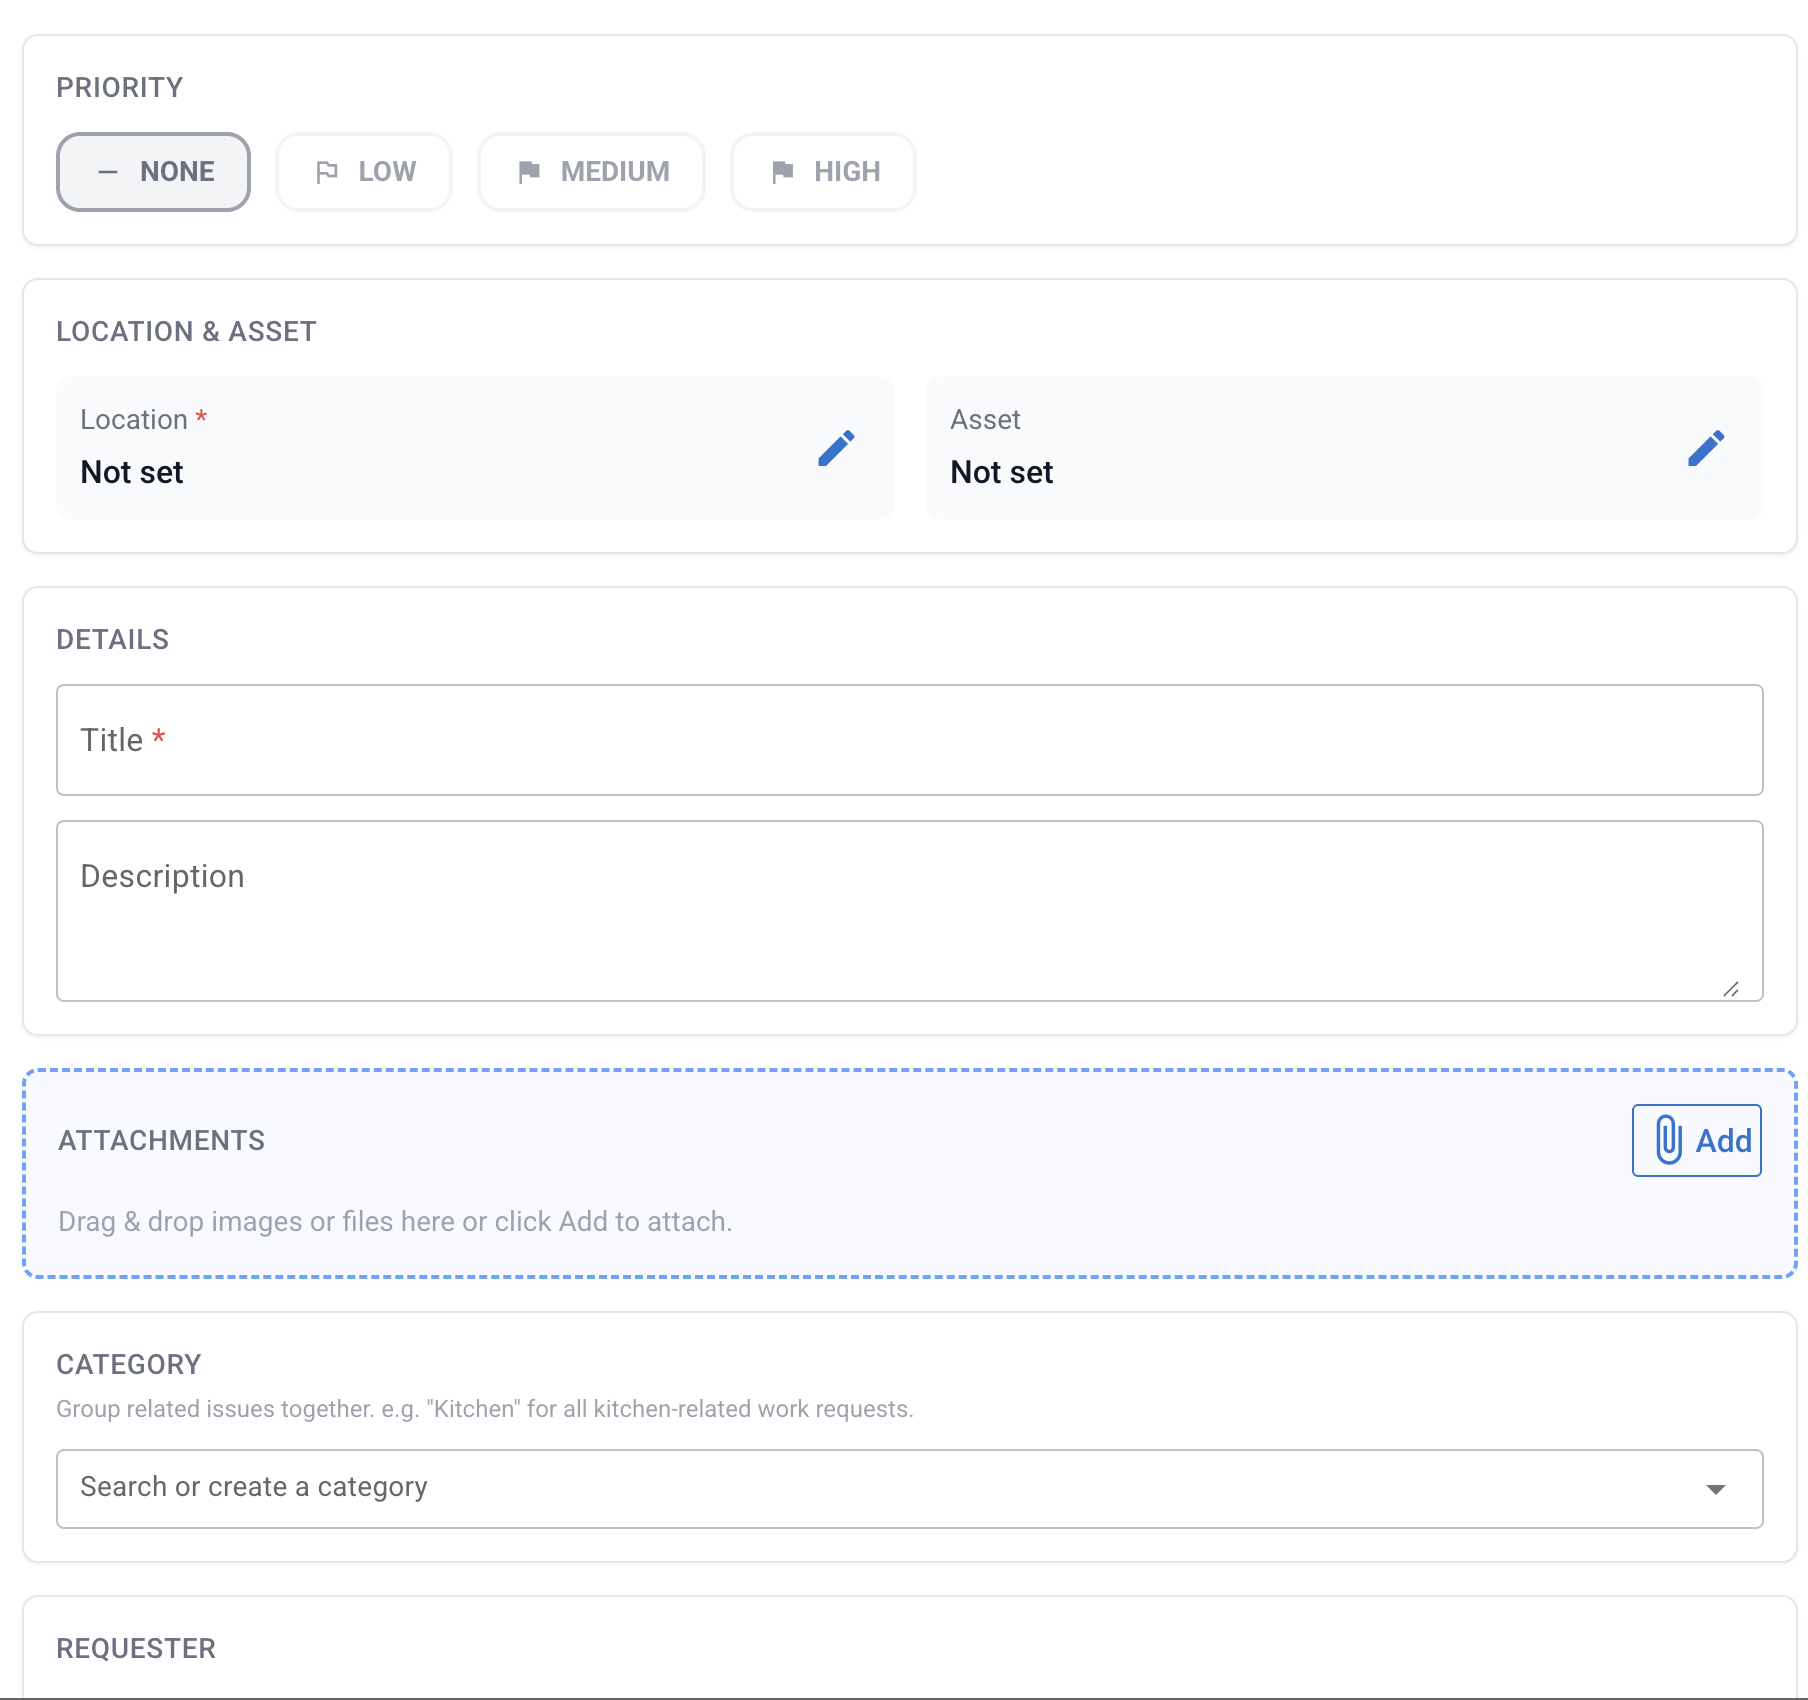Screen dimensions: 1808x1700
Task: Click the pencil icon to edit Asset
Action: [x=1706, y=448]
